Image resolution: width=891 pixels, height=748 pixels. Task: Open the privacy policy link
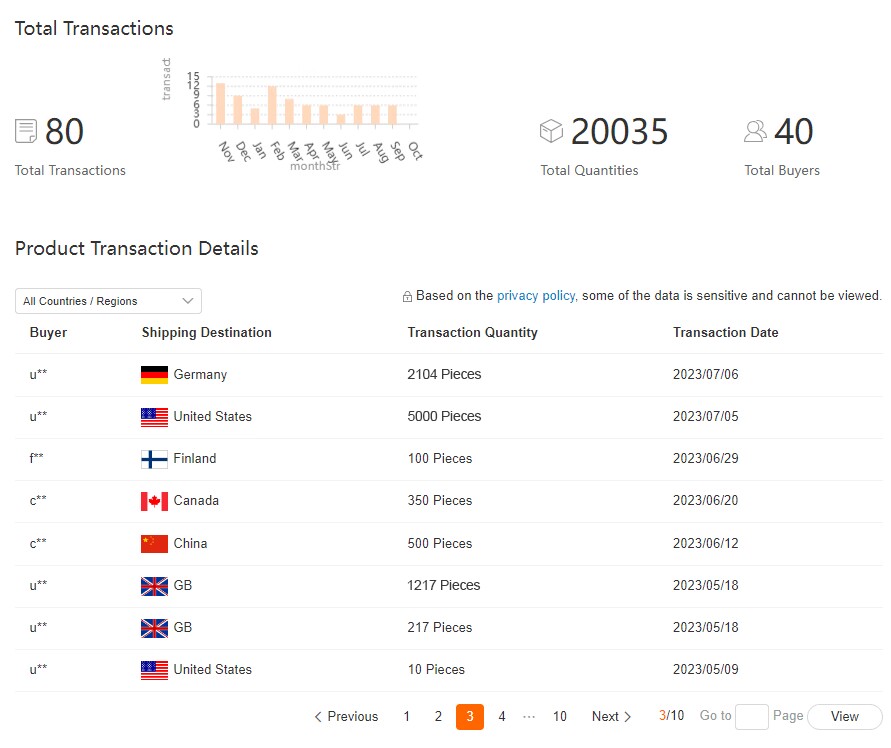(x=536, y=296)
